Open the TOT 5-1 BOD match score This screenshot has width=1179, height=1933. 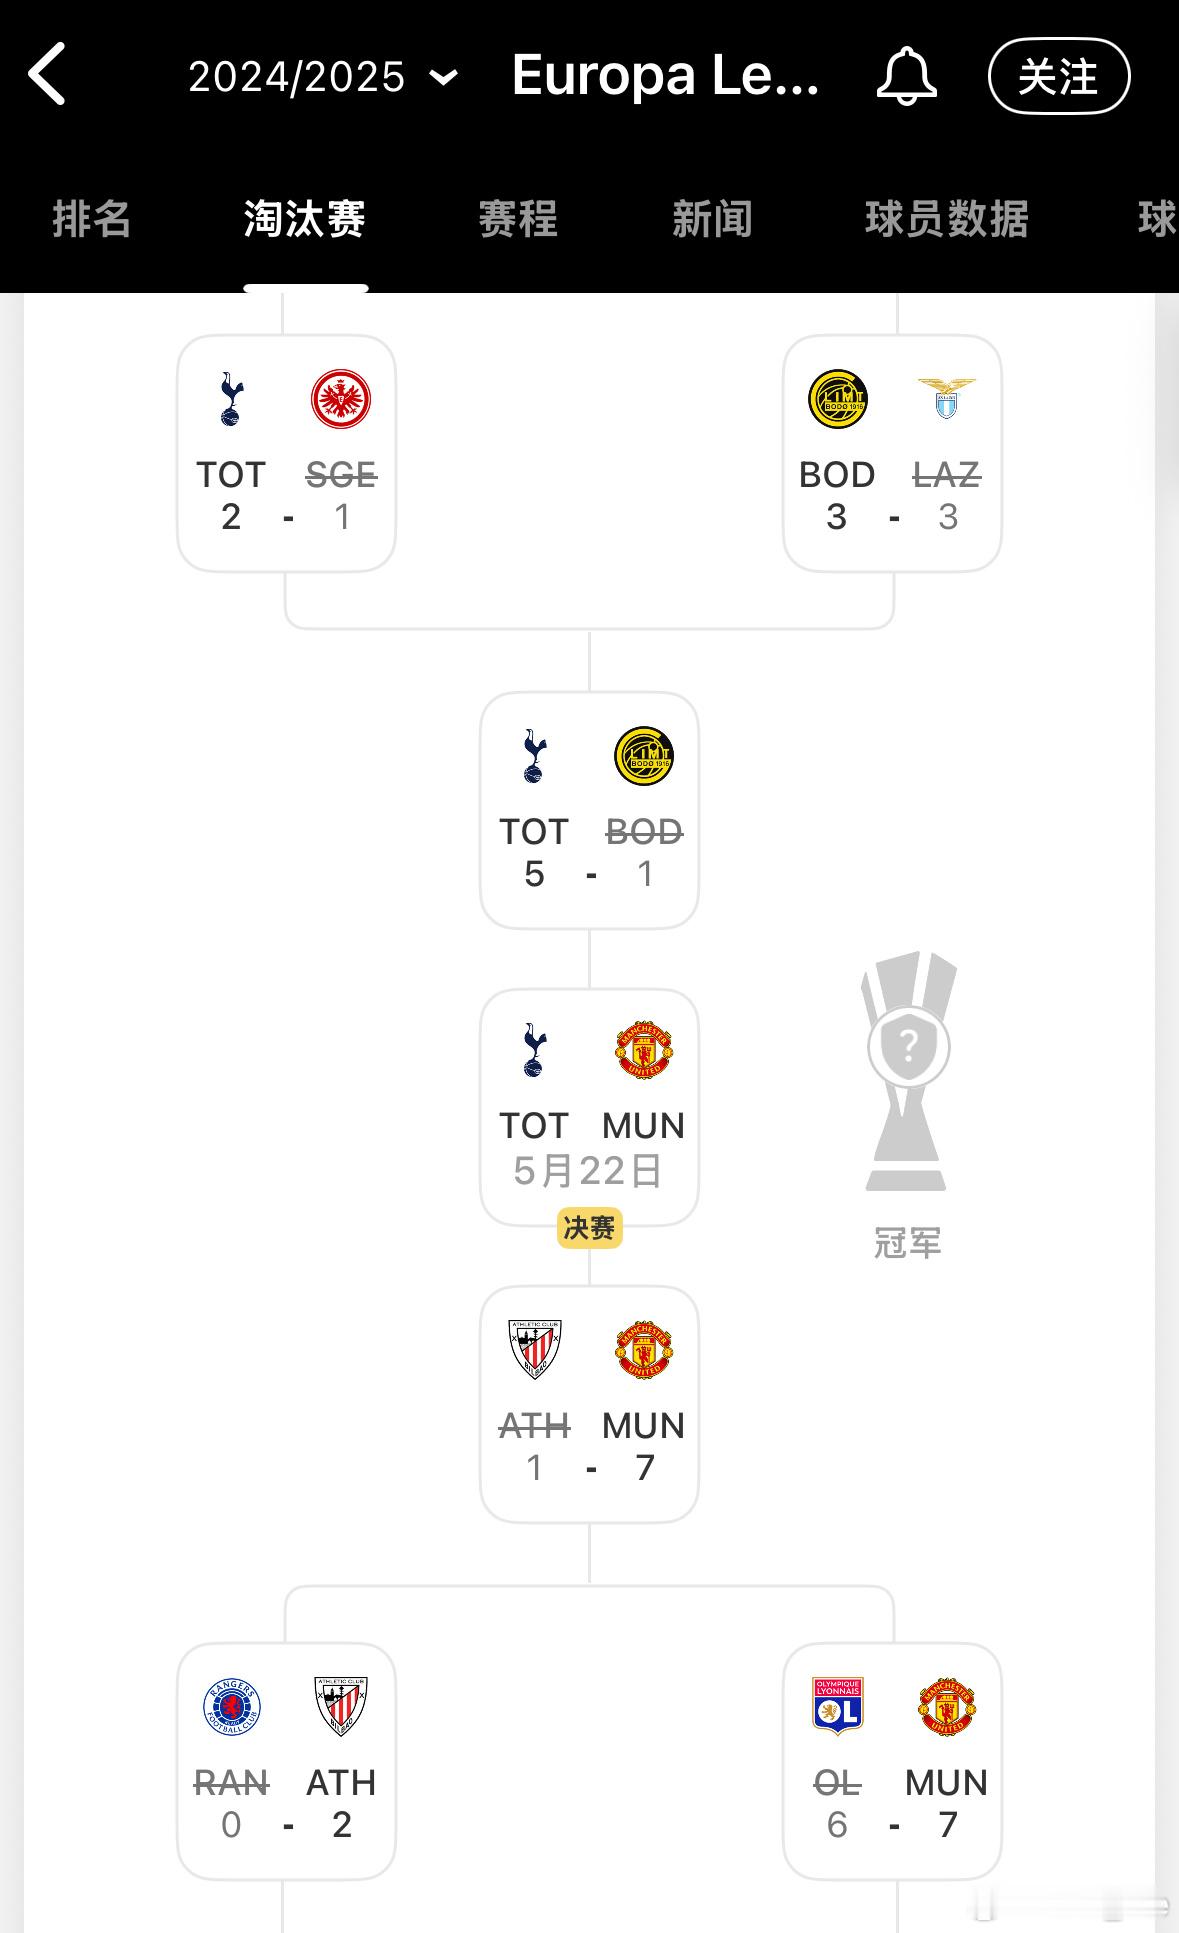click(589, 874)
